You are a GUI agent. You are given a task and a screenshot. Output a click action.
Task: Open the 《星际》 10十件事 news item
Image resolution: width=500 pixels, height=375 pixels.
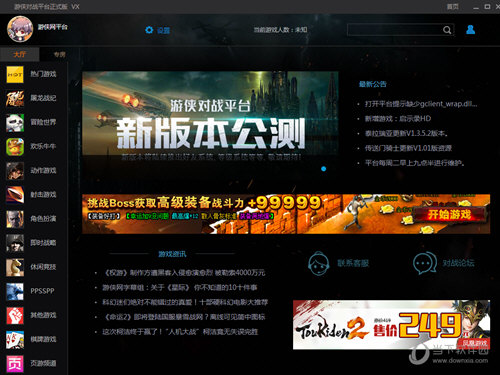coord(180,287)
